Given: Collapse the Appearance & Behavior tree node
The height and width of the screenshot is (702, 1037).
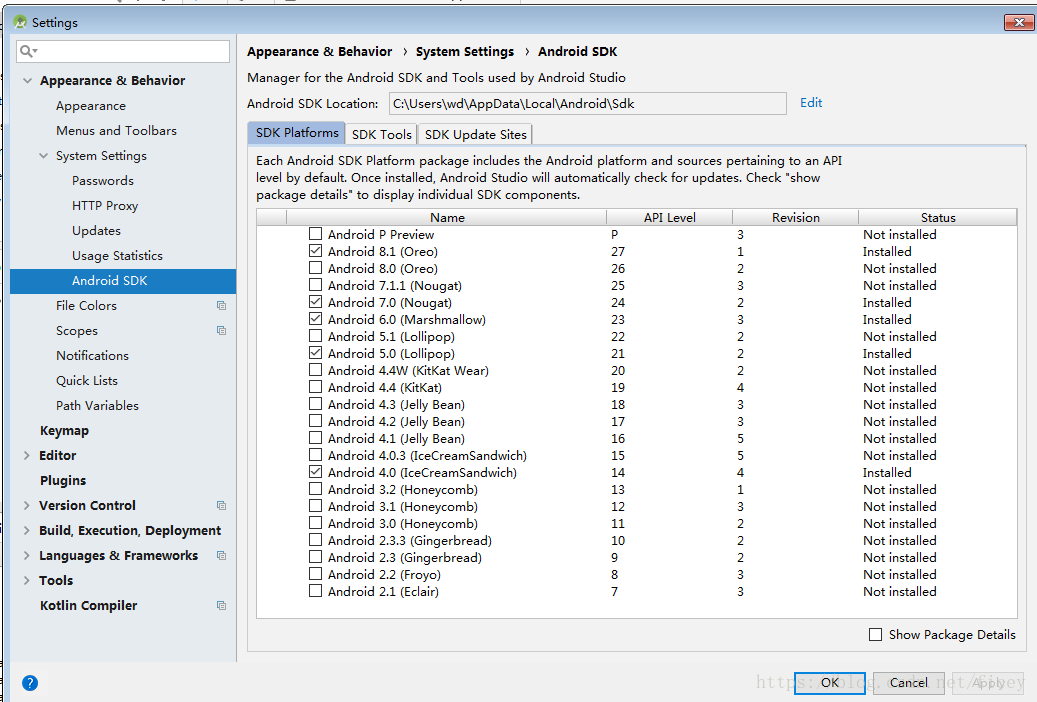Looking at the screenshot, I should pos(27,81).
